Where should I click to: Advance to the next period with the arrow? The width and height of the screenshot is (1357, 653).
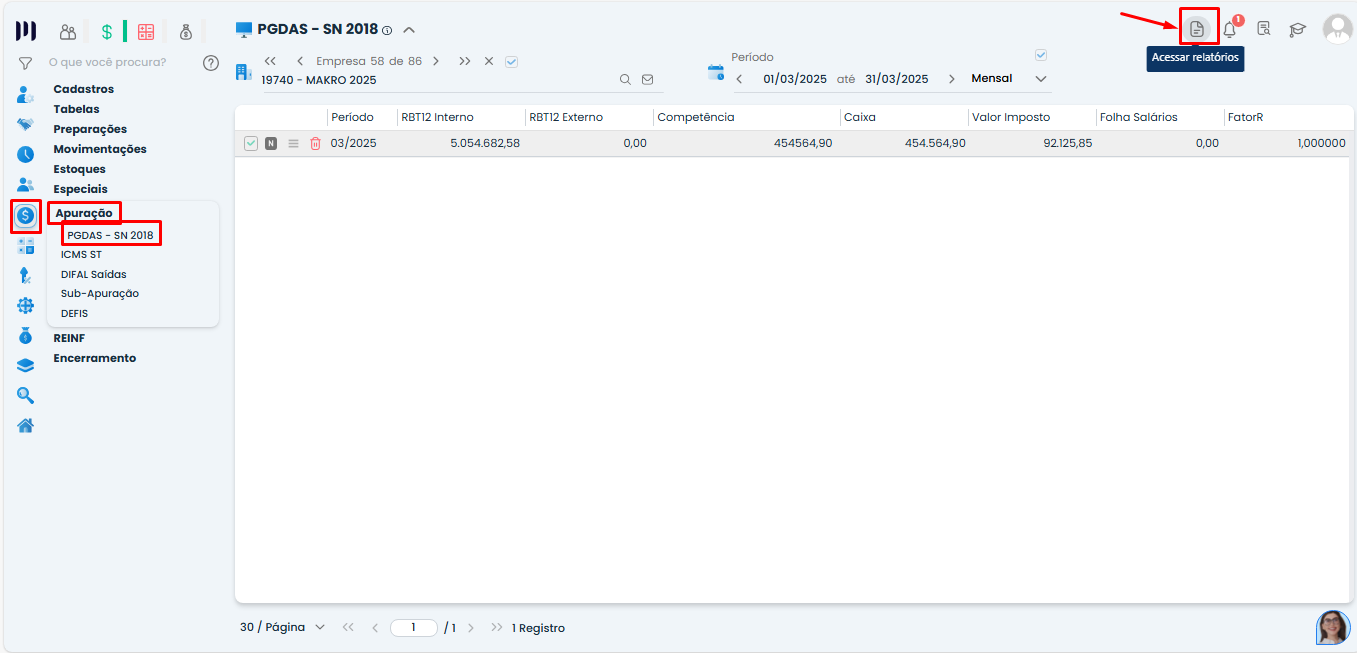pos(951,79)
